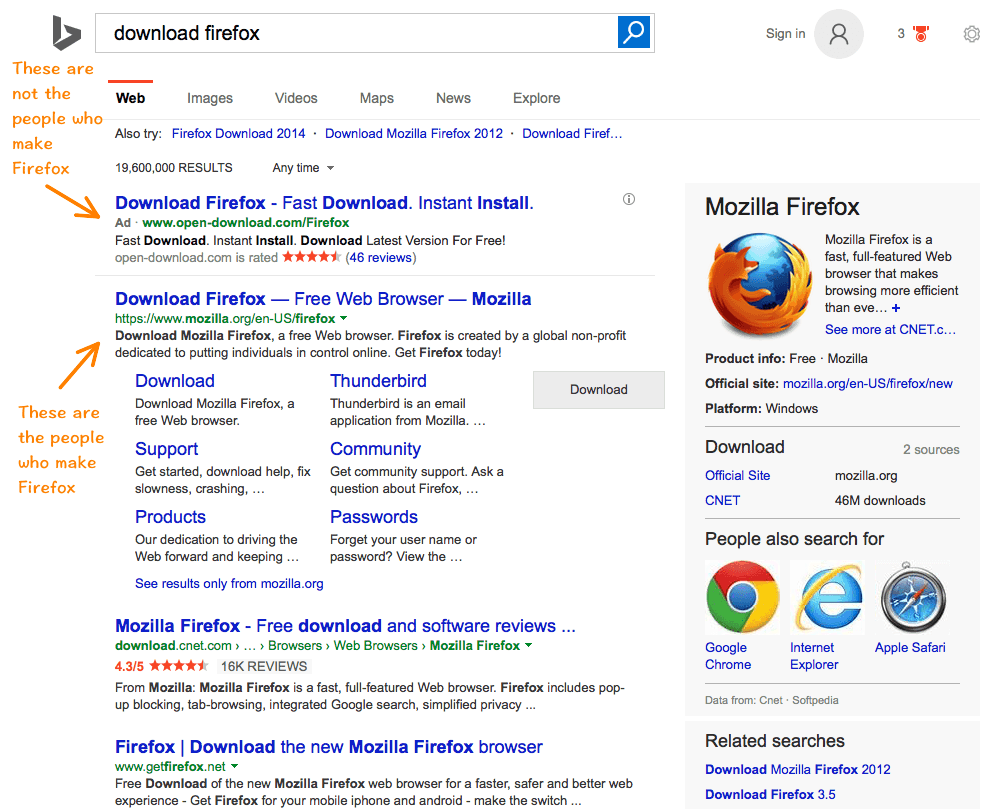Click the 46M downloads text

coord(880,500)
